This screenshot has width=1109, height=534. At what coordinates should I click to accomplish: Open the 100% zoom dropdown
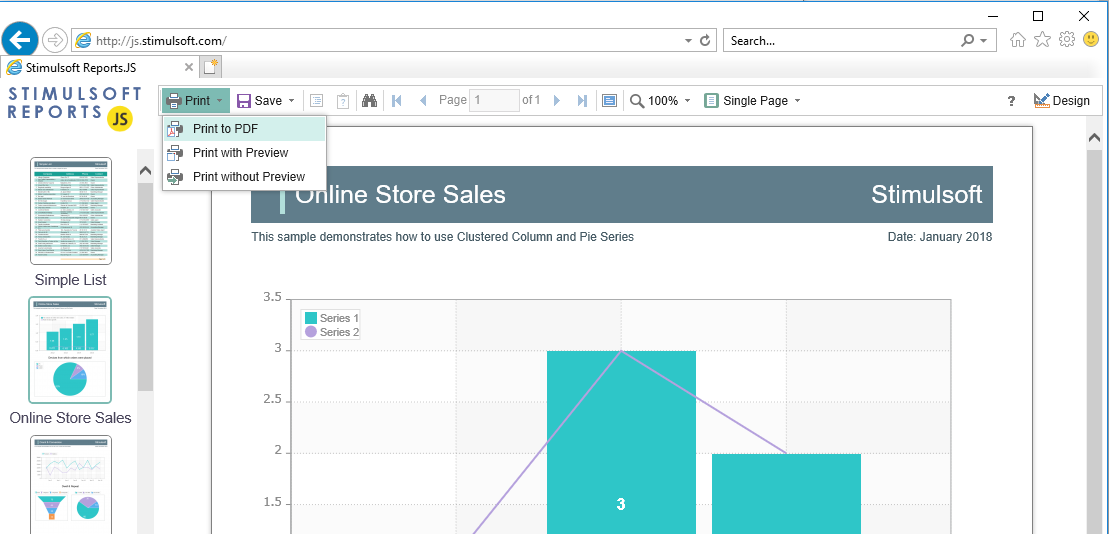point(660,101)
